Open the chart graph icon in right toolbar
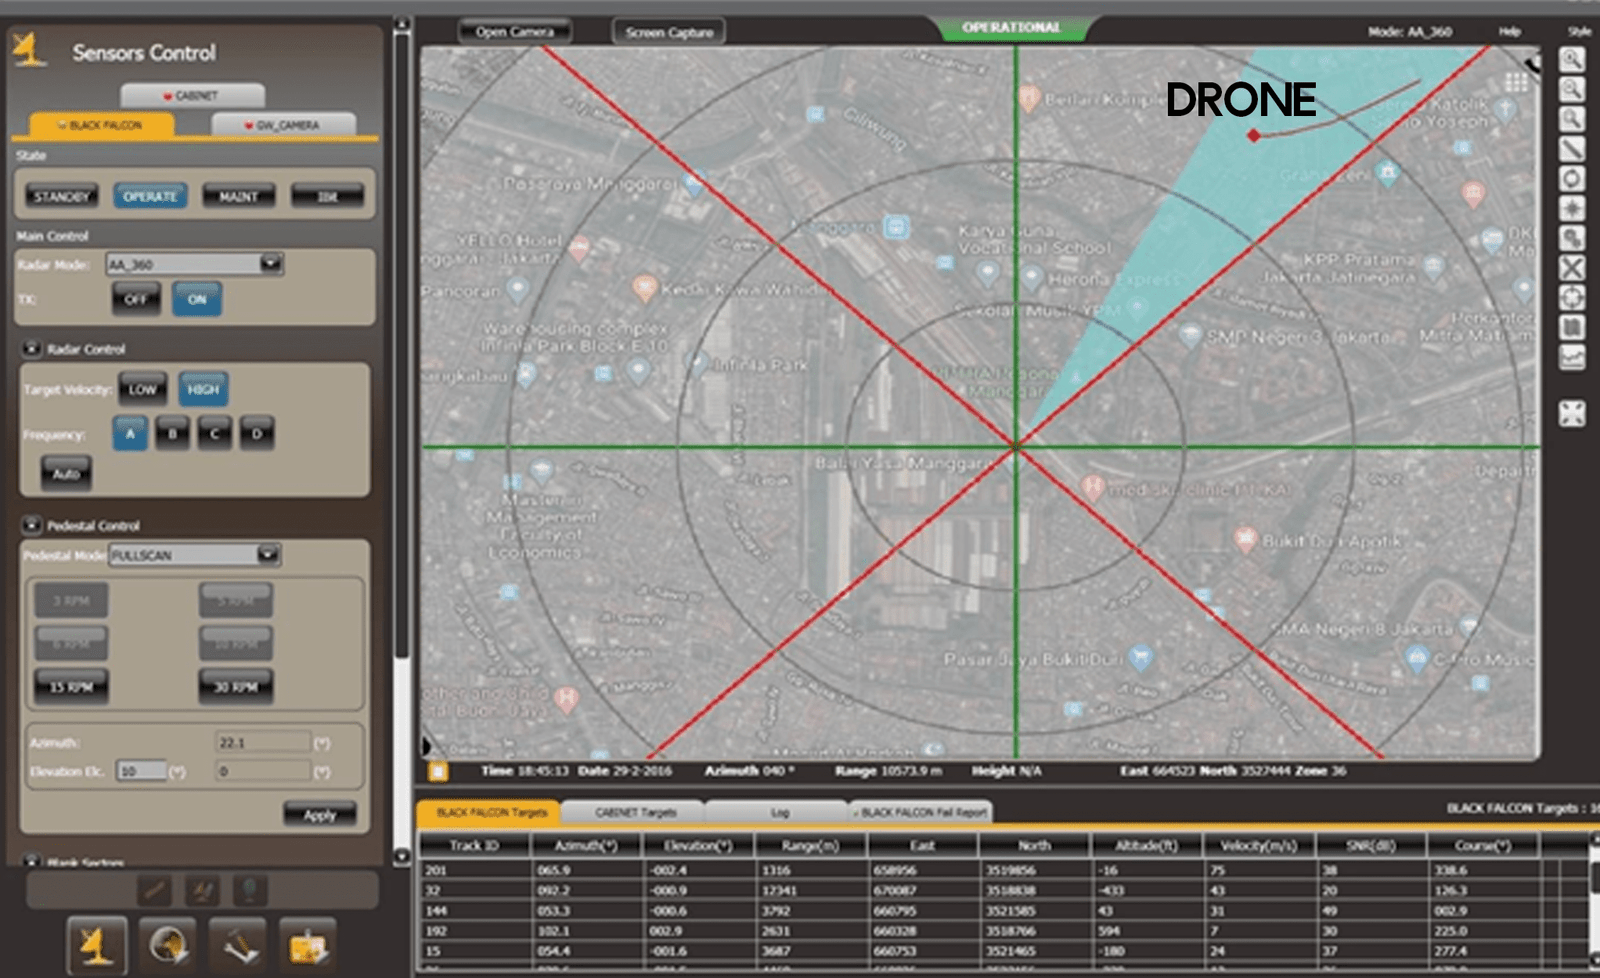1600x978 pixels. (1572, 357)
